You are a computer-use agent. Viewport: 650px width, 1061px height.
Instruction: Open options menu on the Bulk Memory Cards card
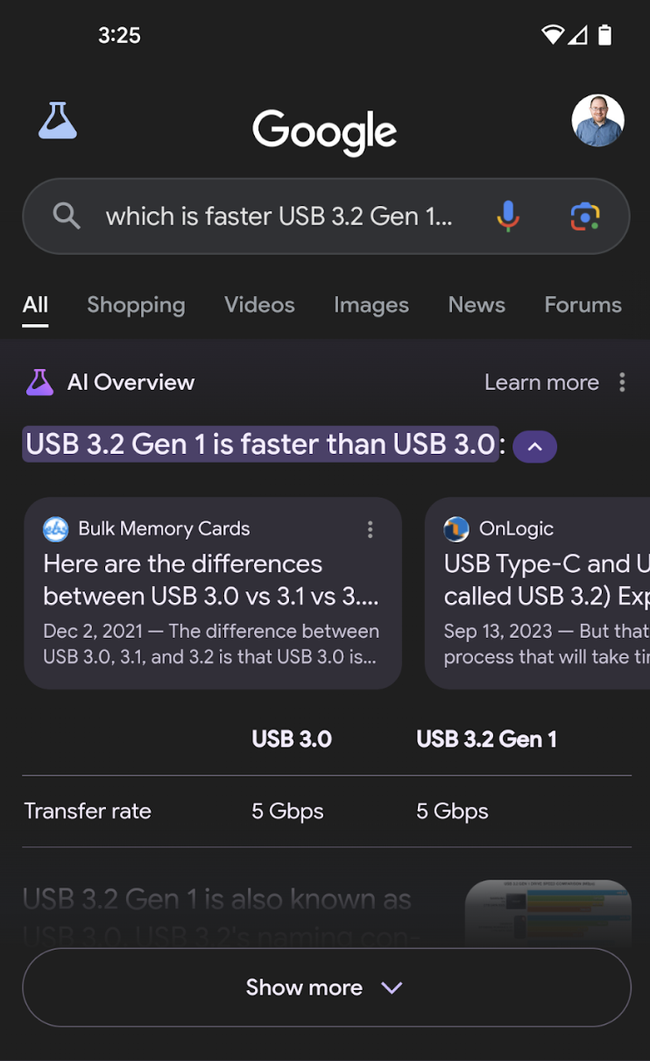coord(370,529)
